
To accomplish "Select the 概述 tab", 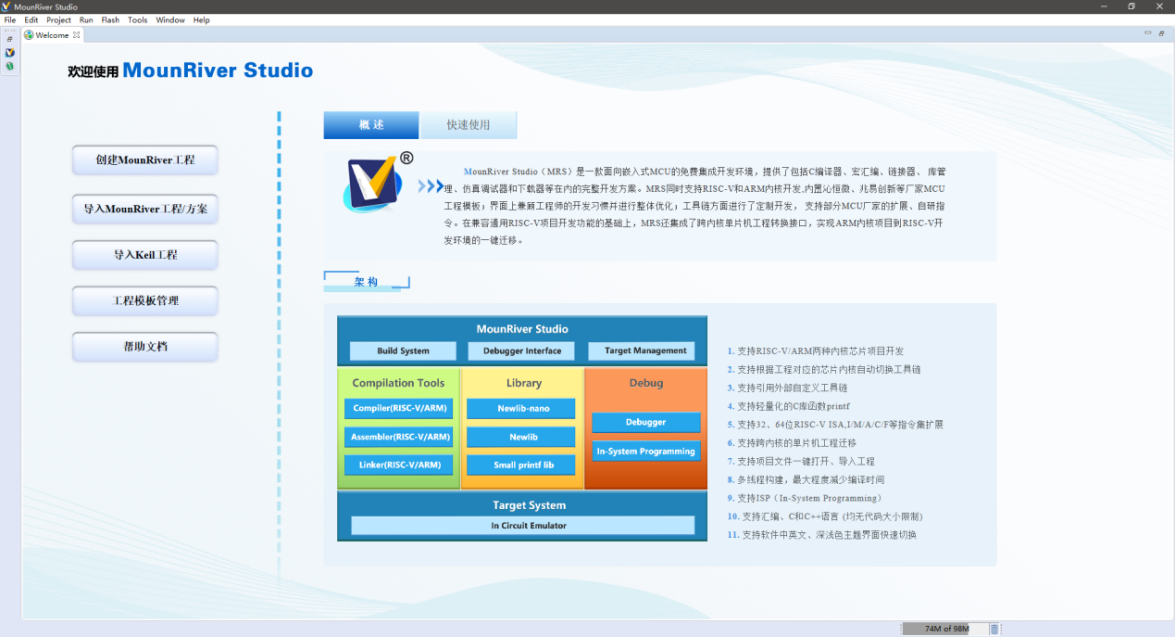I will (x=370, y=124).
